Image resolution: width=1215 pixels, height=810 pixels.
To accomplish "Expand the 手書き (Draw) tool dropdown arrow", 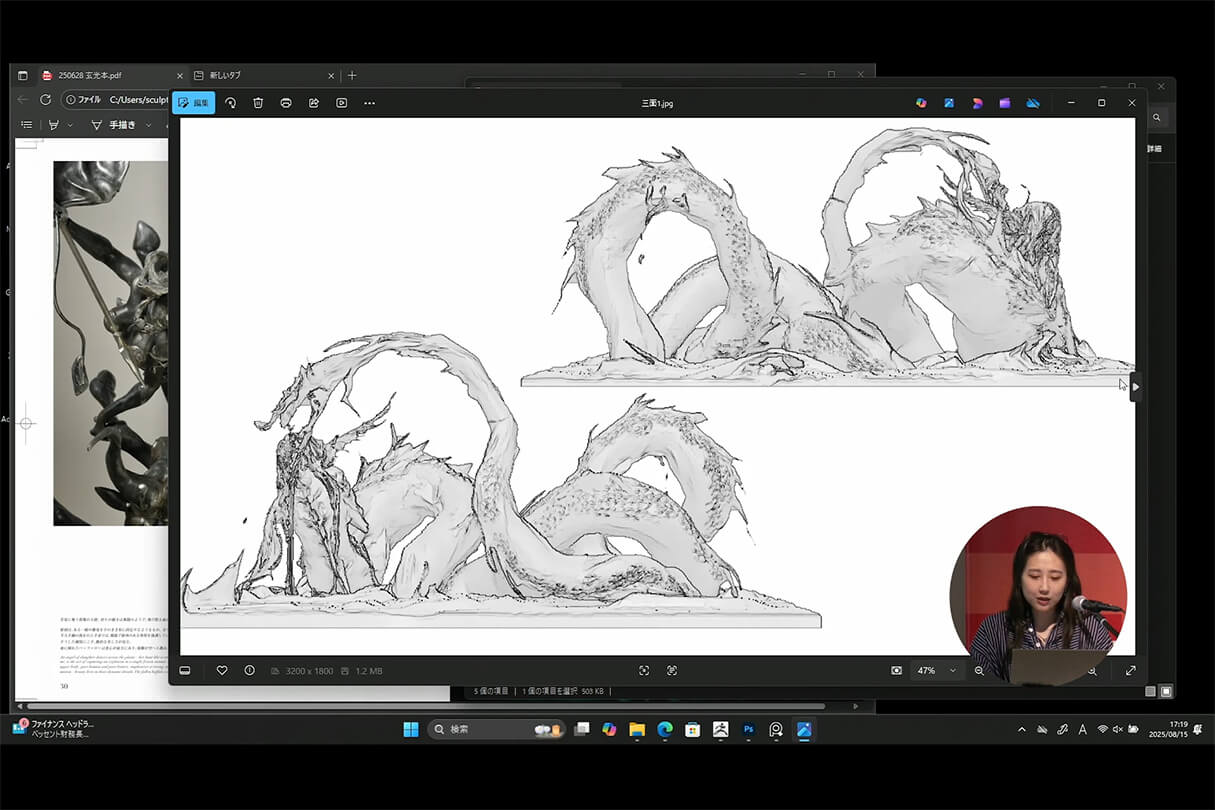I will 149,125.
